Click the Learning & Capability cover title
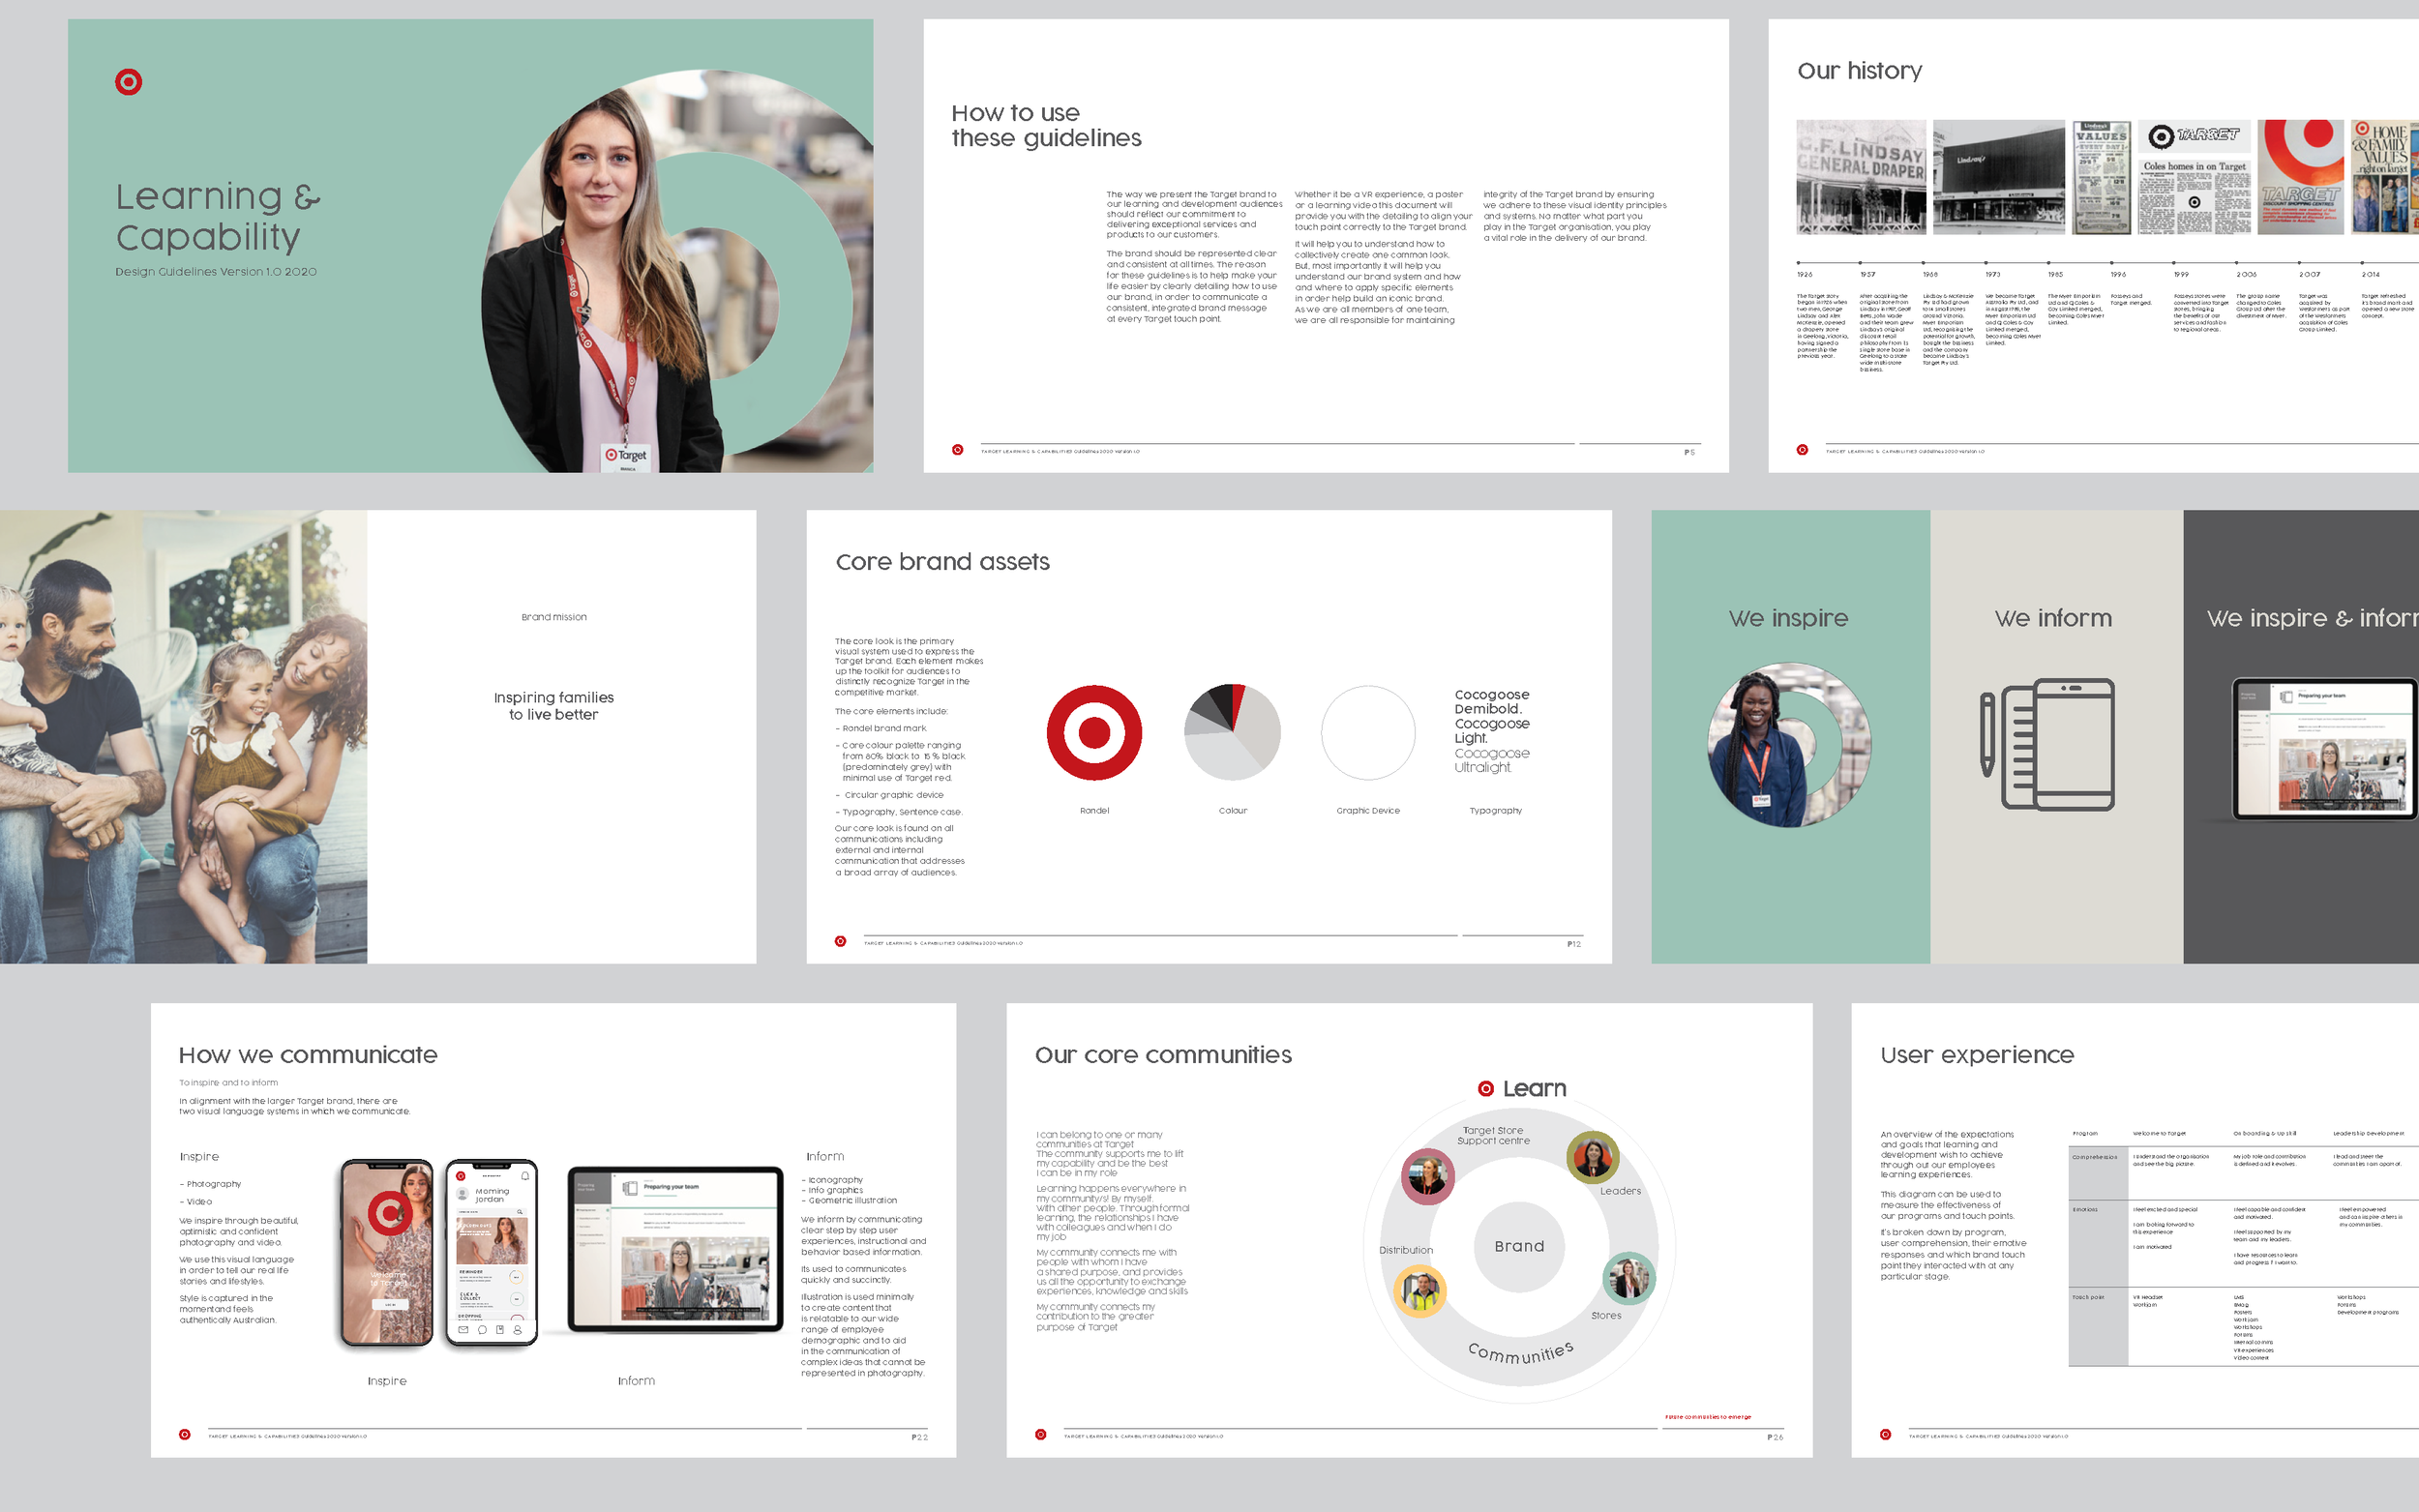2419x1512 pixels. pyautogui.click(x=218, y=216)
